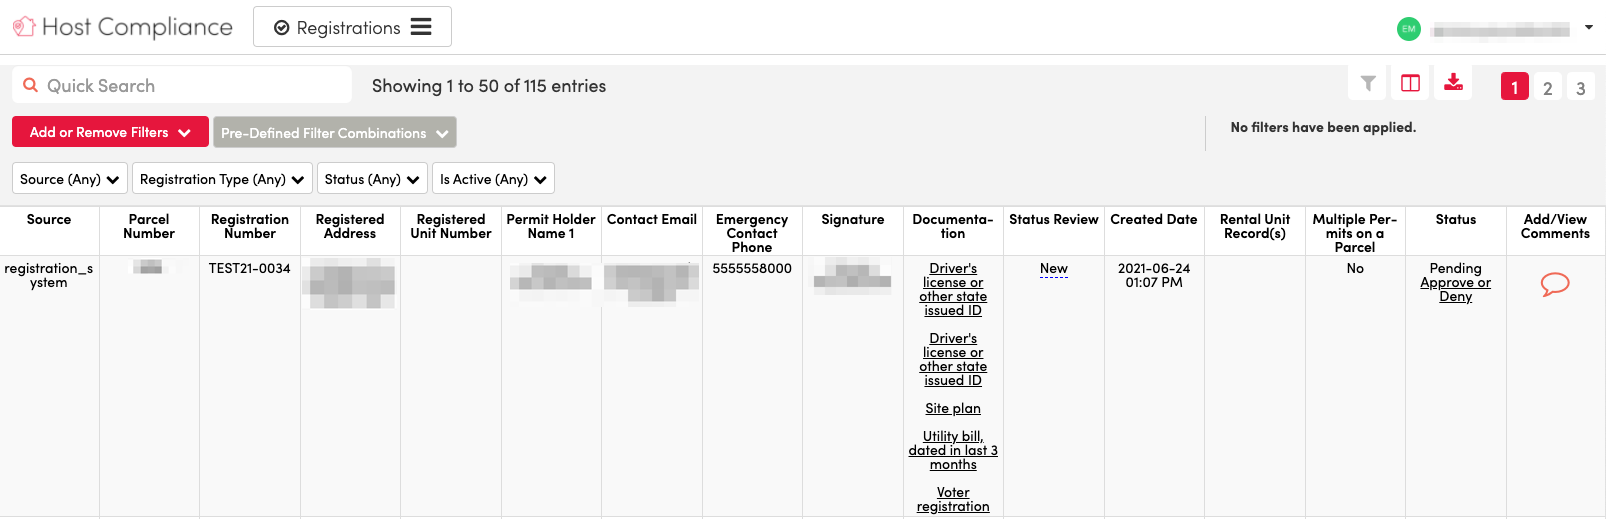Open the comment bubble for TEST21-0034
Screen dimensions: 1606x519
[1554, 285]
